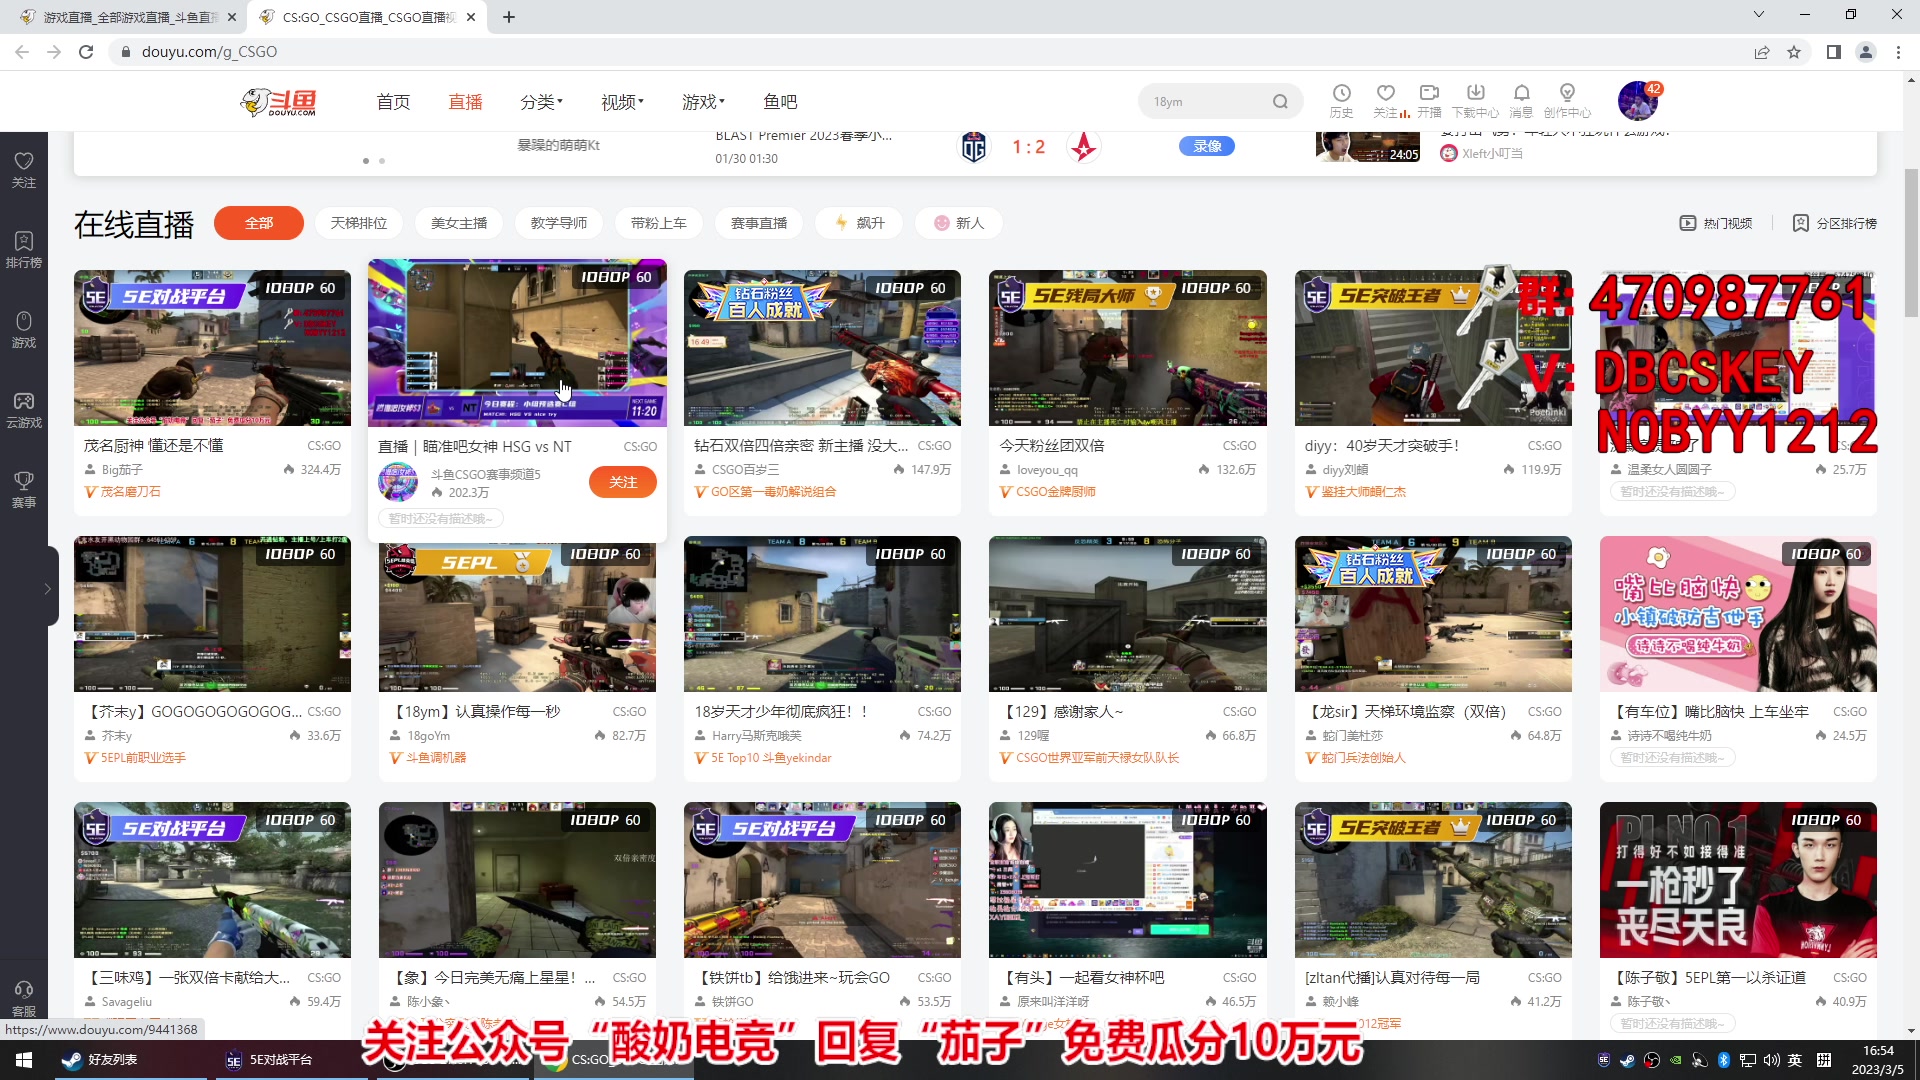Open 关注 in the left sidebar
The height and width of the screenshot is (1080, 1920).
[x=24, y=170]
